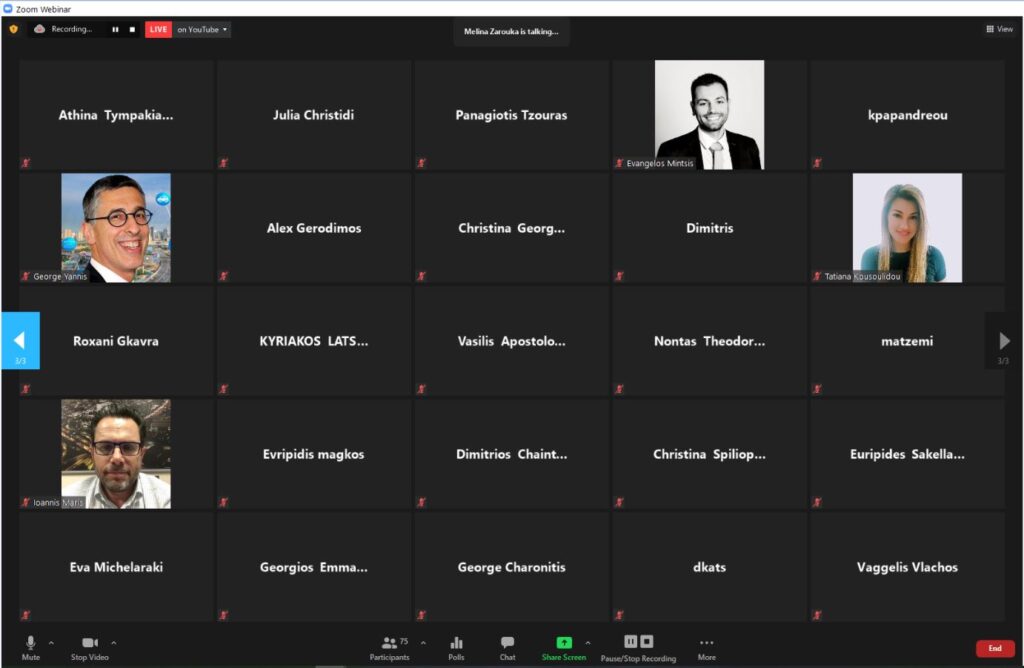Click the green Share Screen icon
1024x668 pixels.
pos(564,643)
